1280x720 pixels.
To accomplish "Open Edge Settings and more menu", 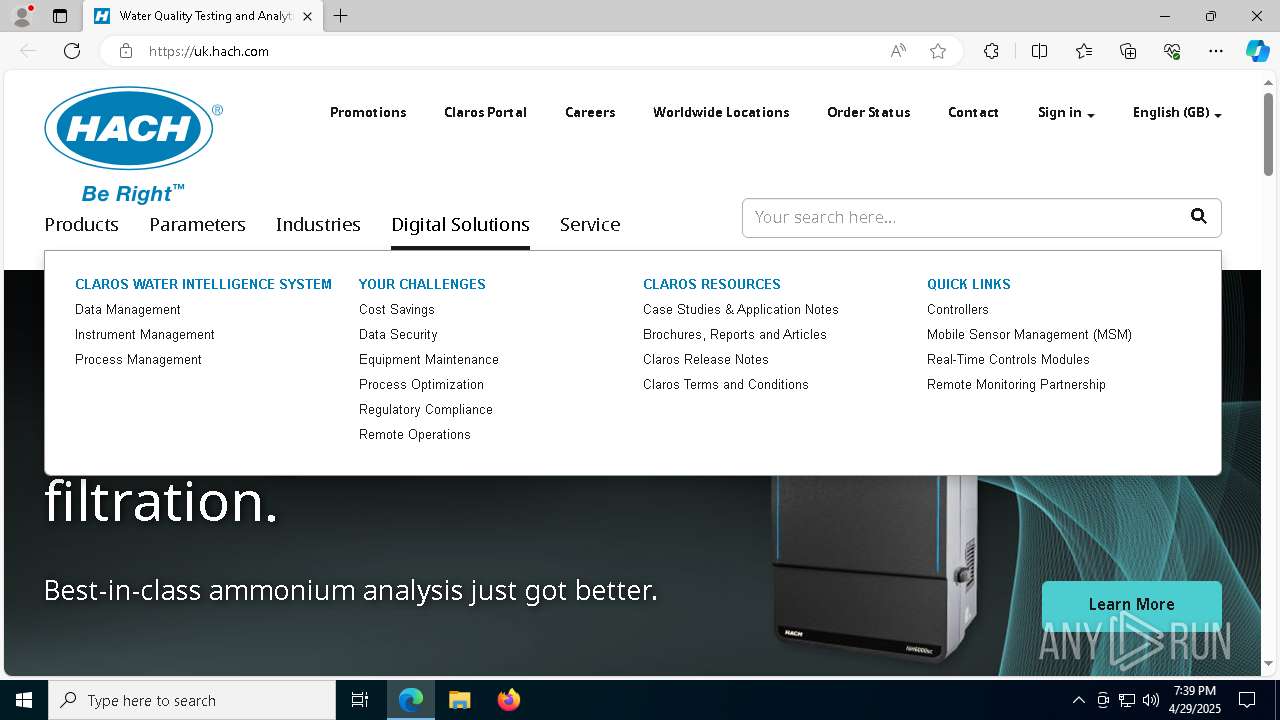I will click(1216, 51).
